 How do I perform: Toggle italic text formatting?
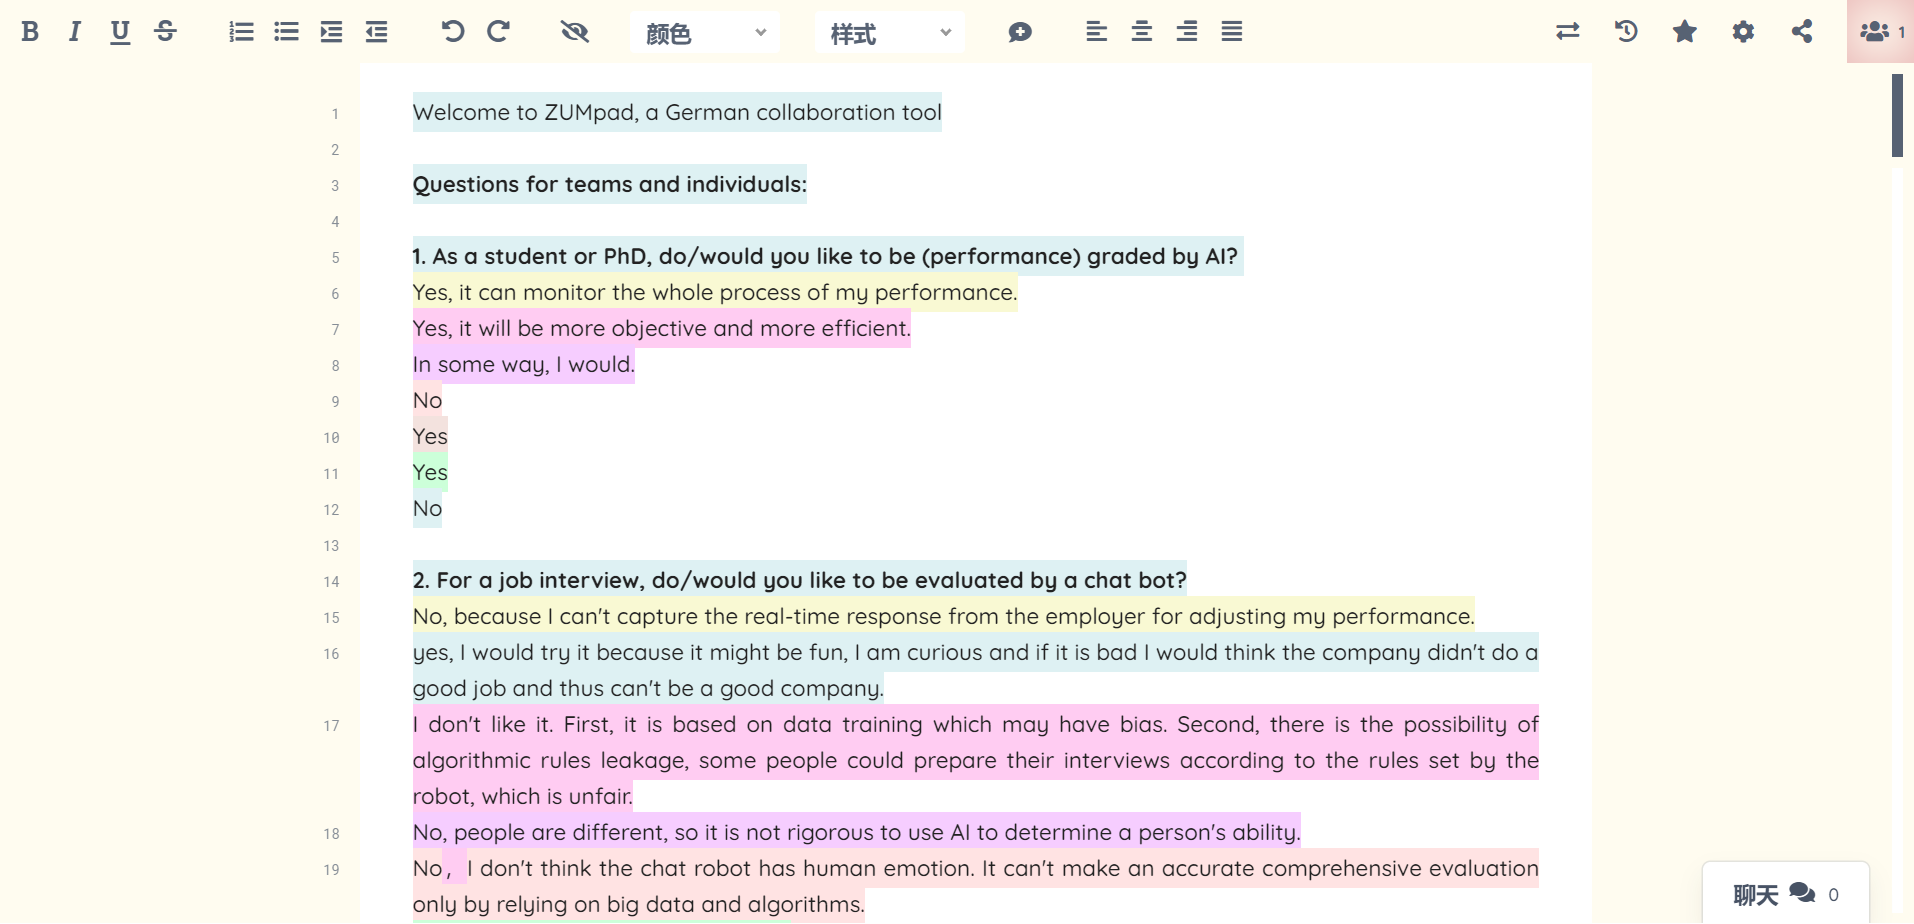point(75,32)
